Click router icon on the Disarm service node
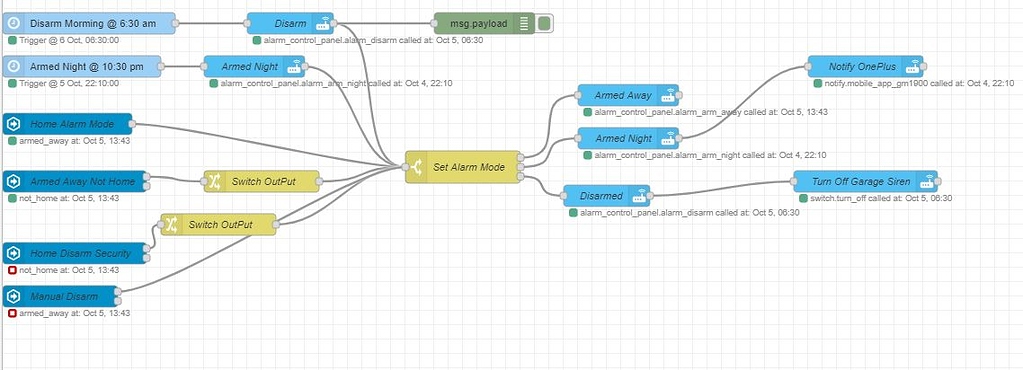This screenshot has height=370, width=1023. tap(323, 23)
